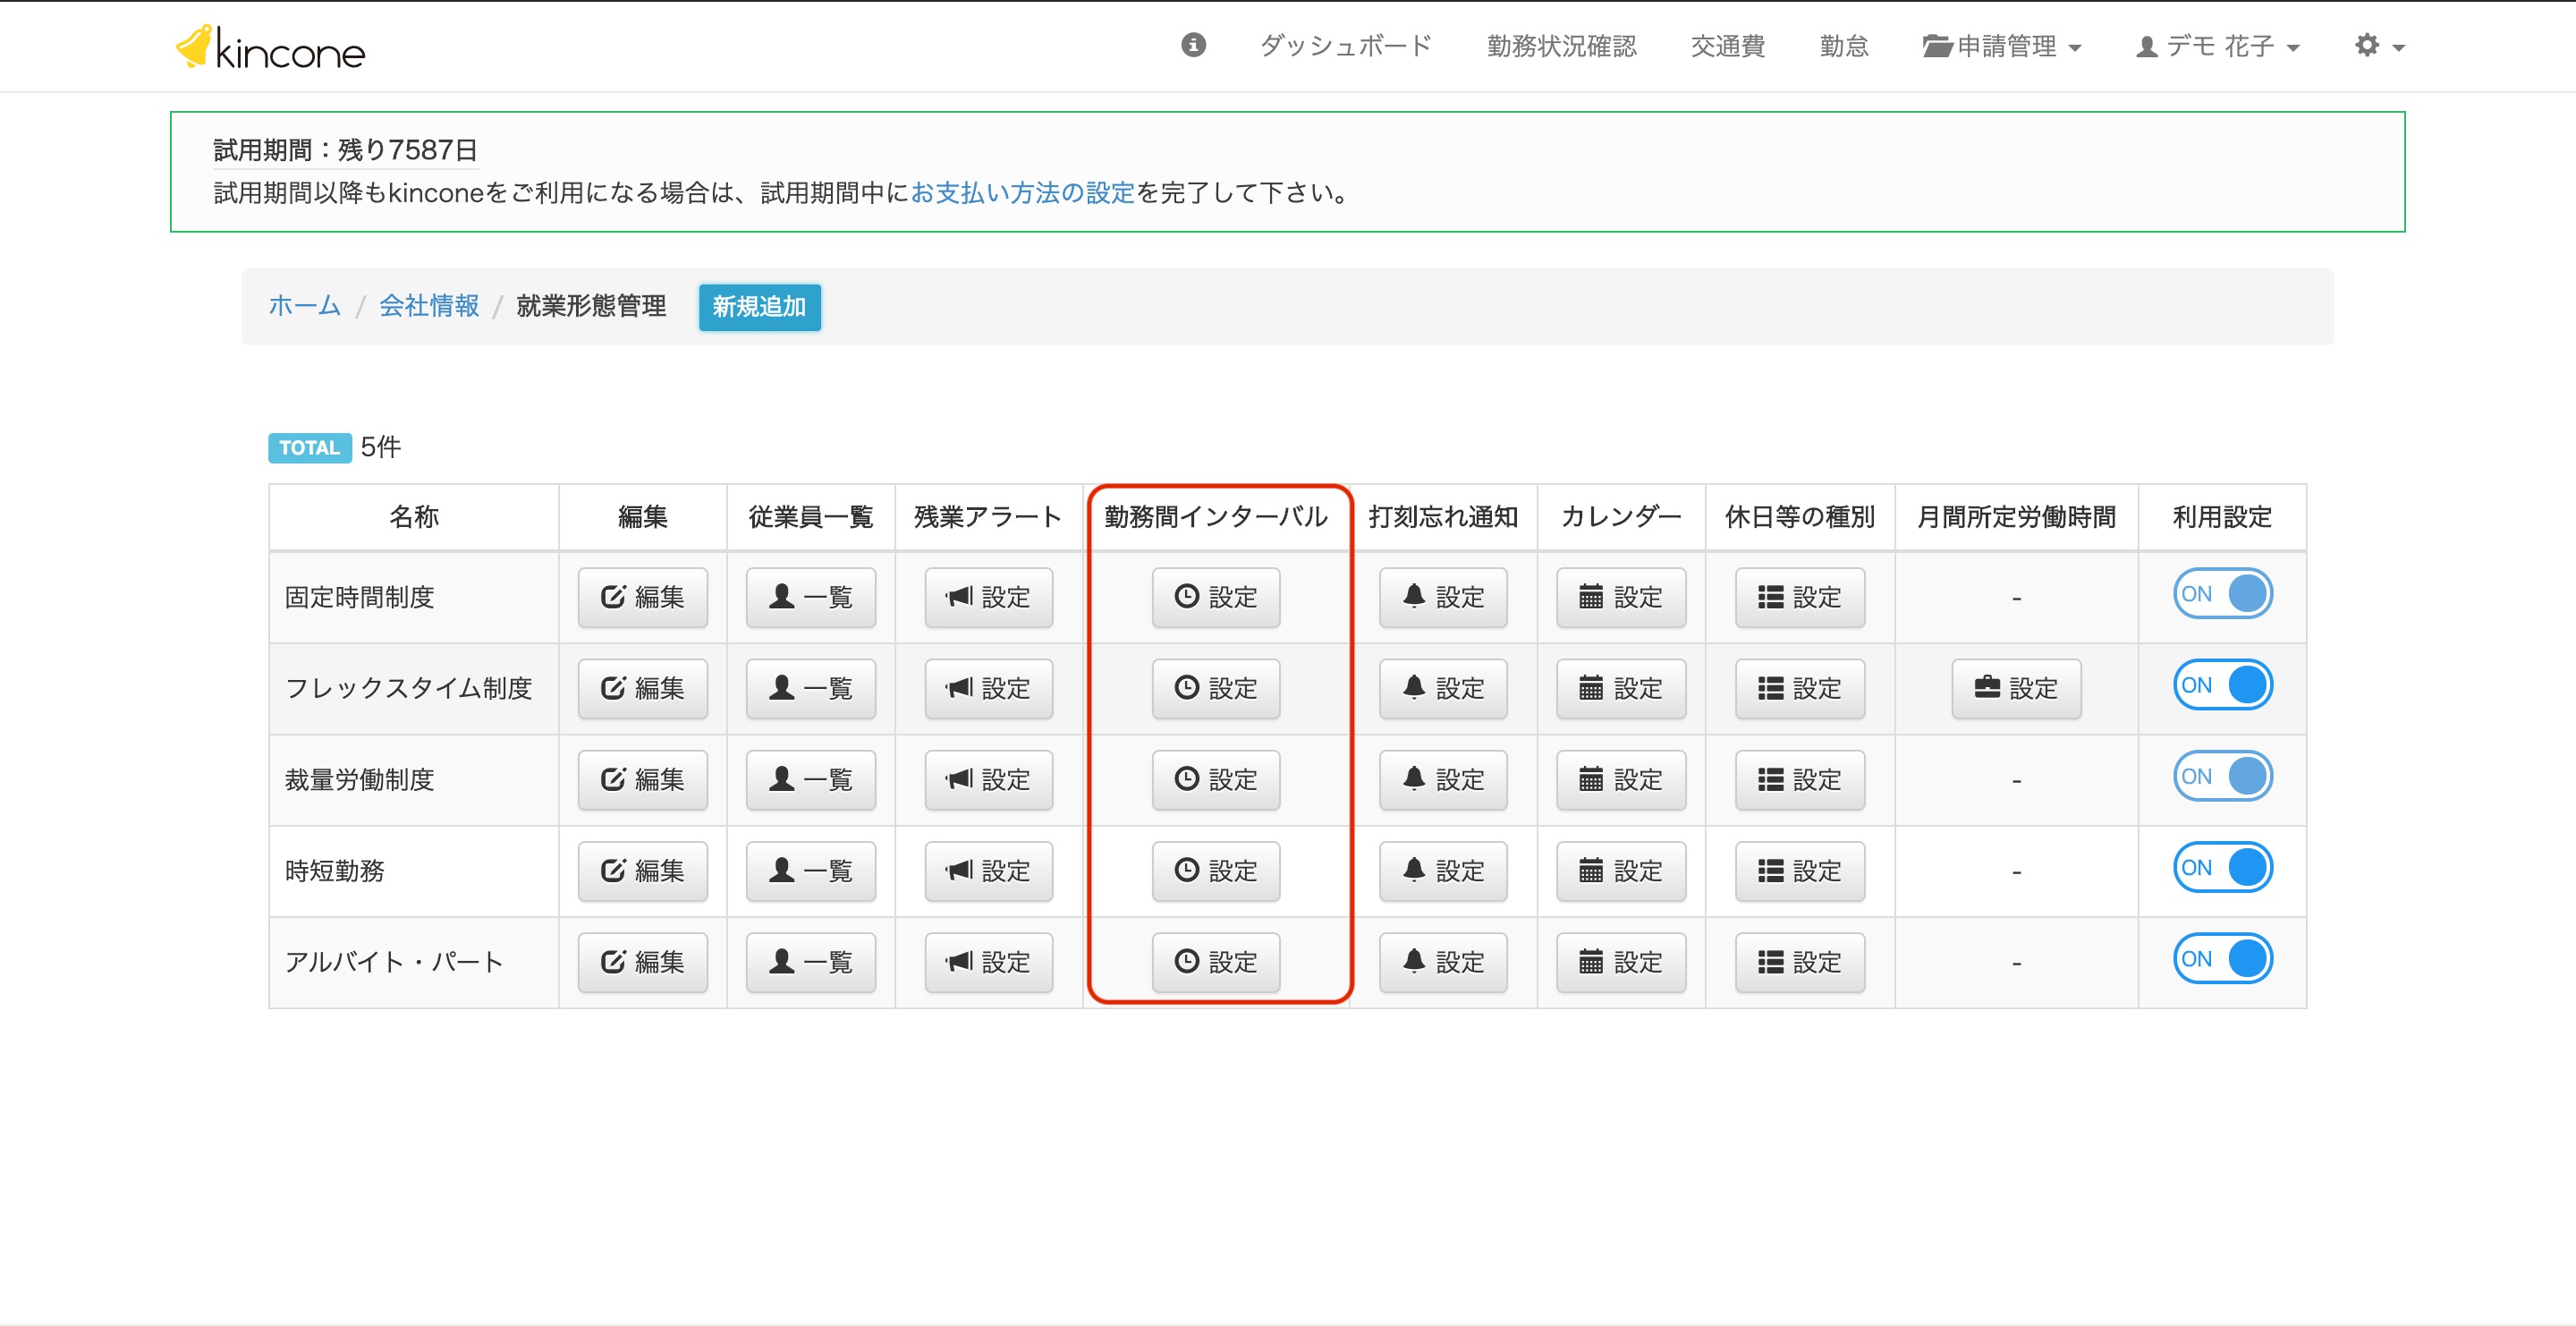Open overtime alert settings for 裁量労働制度
2576x1326 pixels.
point(988,779)
